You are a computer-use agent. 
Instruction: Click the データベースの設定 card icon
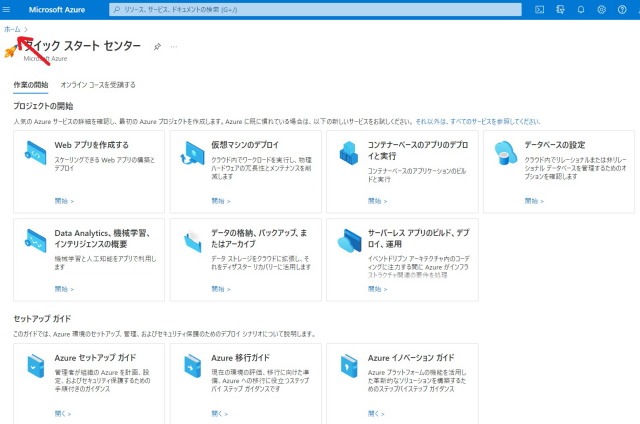[505, 153]
